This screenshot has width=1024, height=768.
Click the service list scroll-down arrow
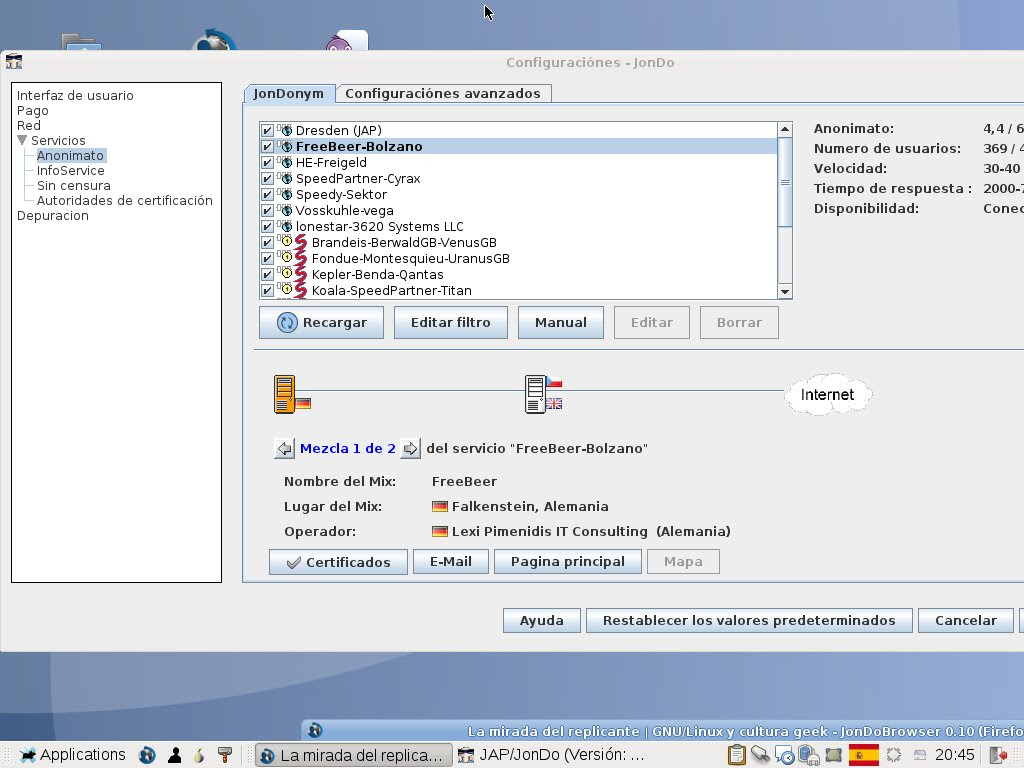pos(785,292)
